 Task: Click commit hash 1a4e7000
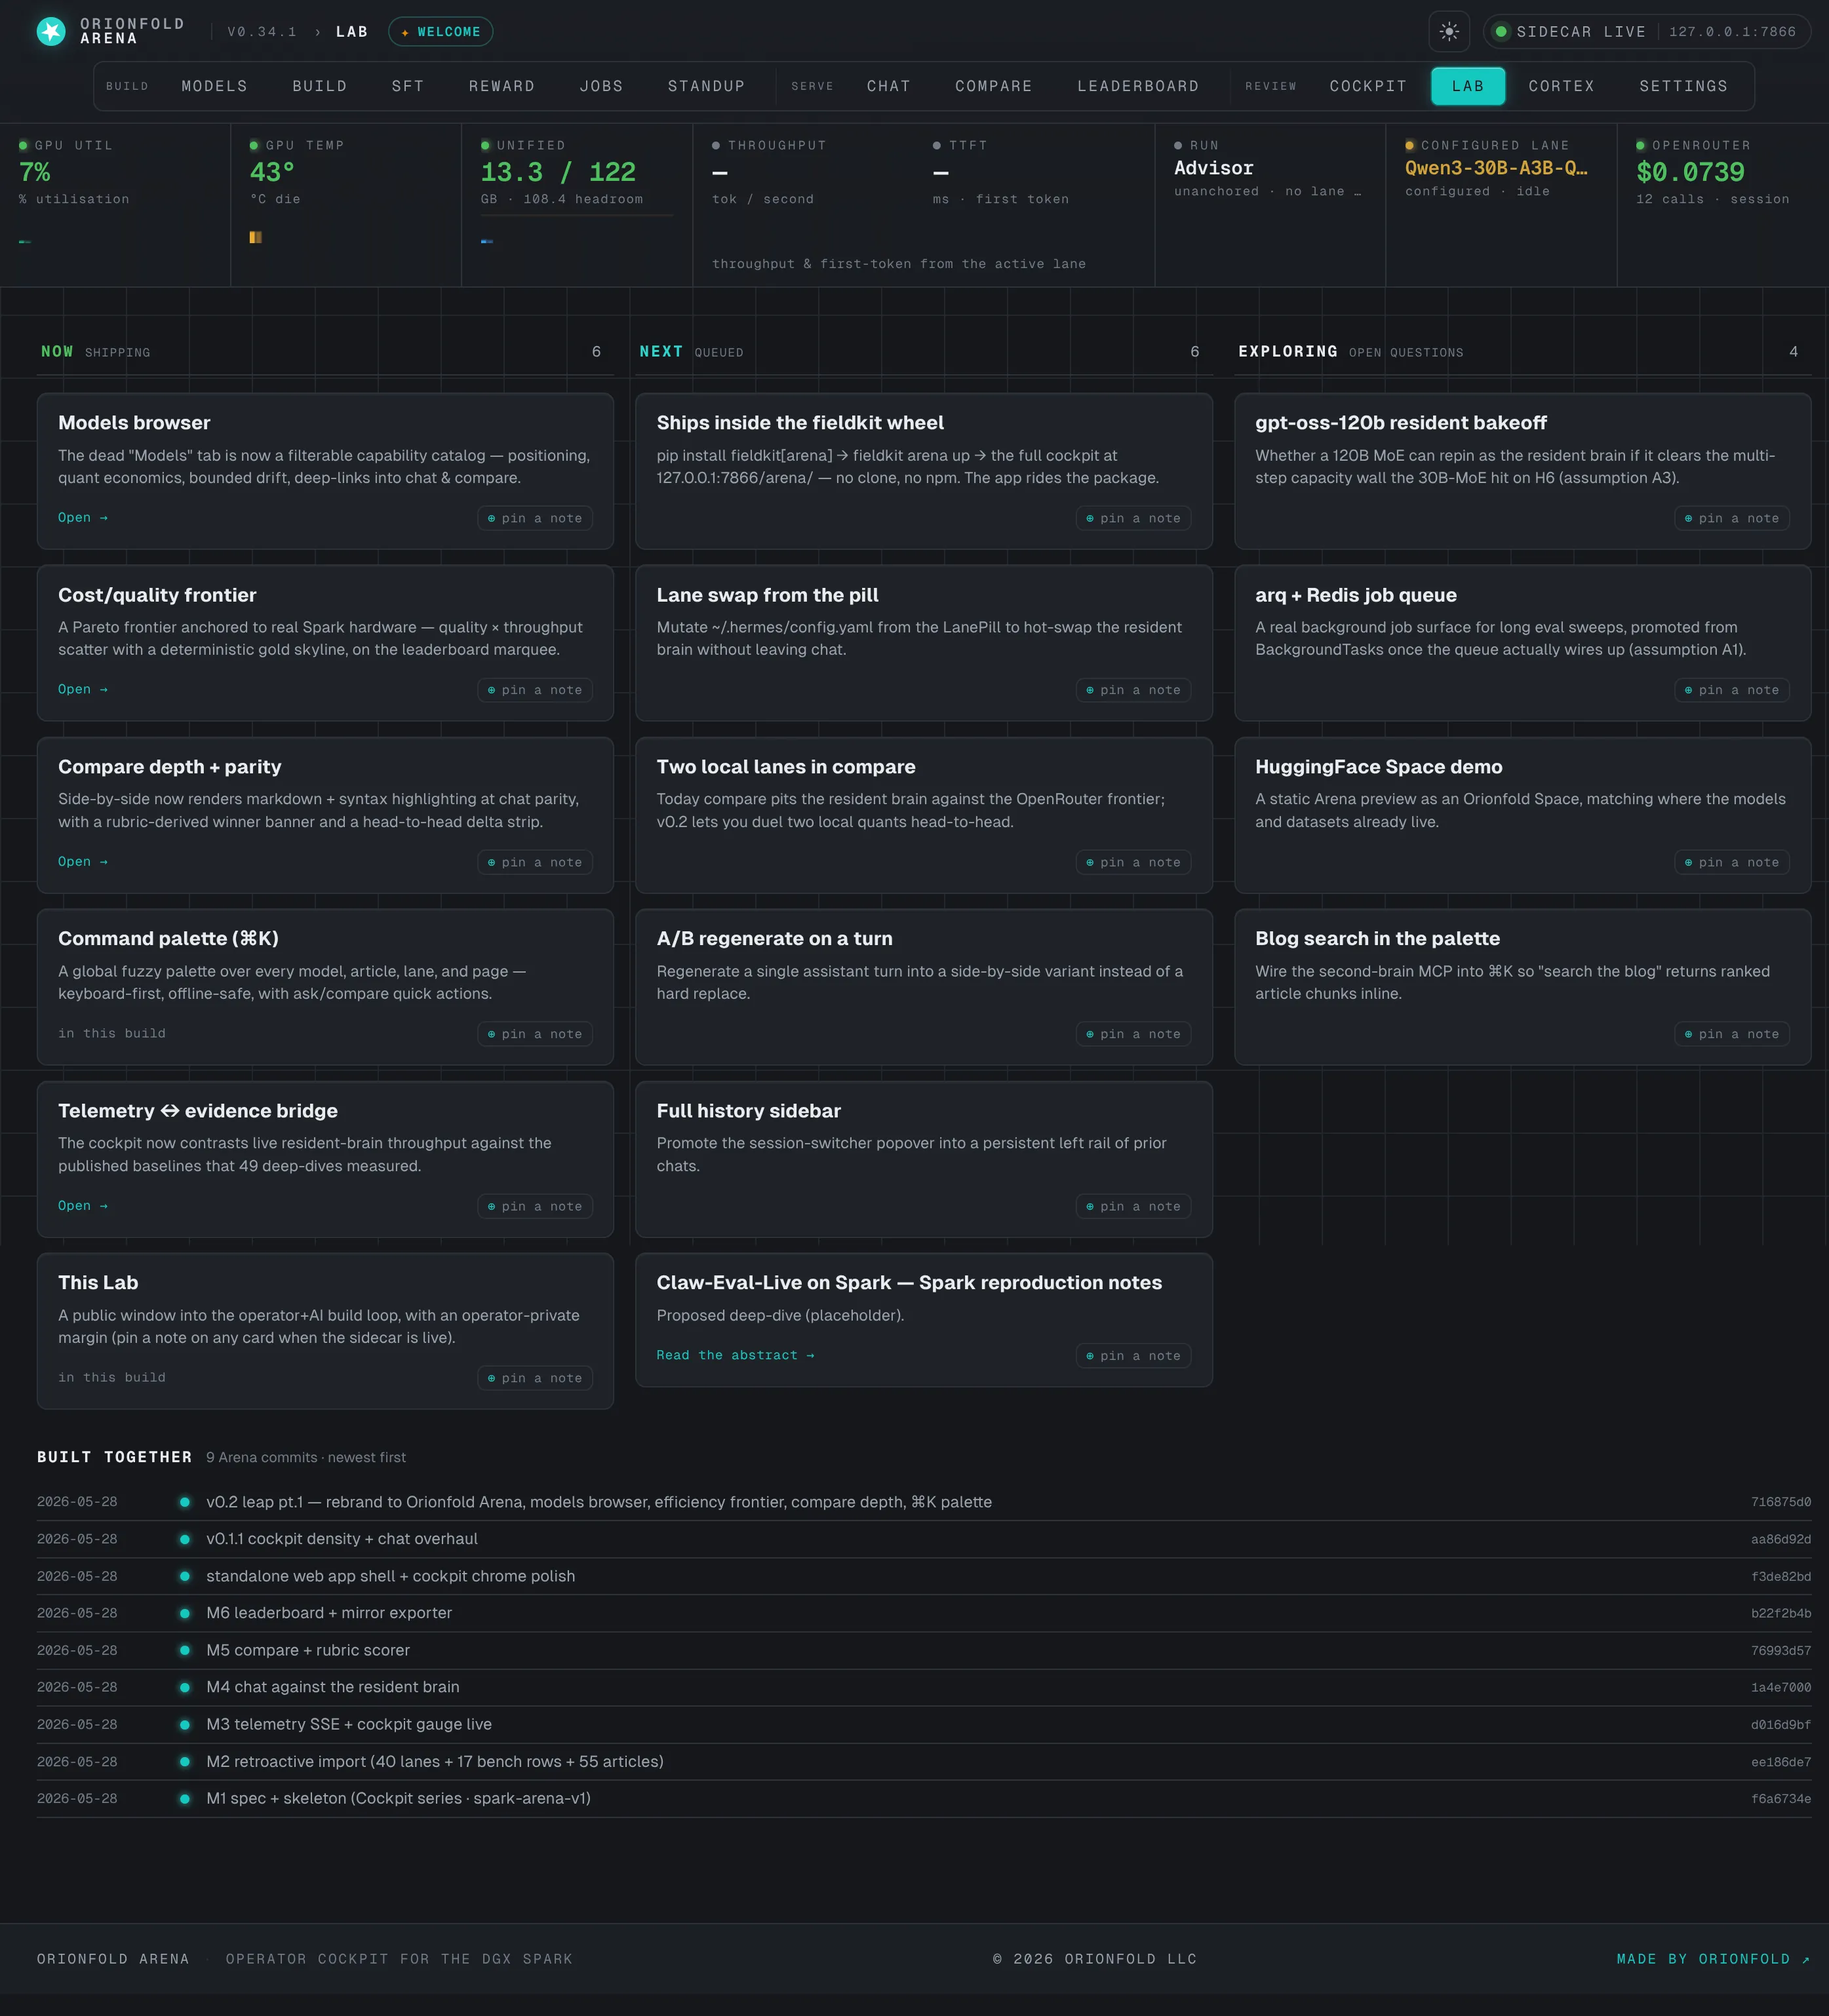(x=1780, y=1687)
